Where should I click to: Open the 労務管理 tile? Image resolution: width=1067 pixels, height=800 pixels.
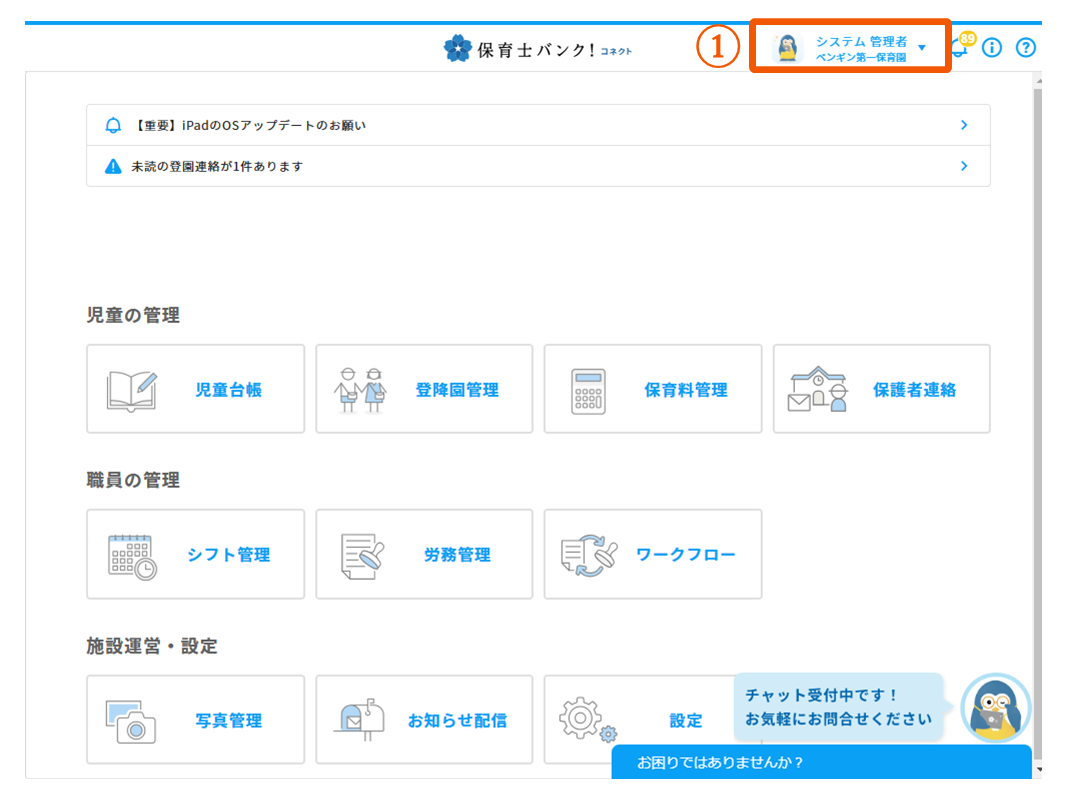point(424,555)
